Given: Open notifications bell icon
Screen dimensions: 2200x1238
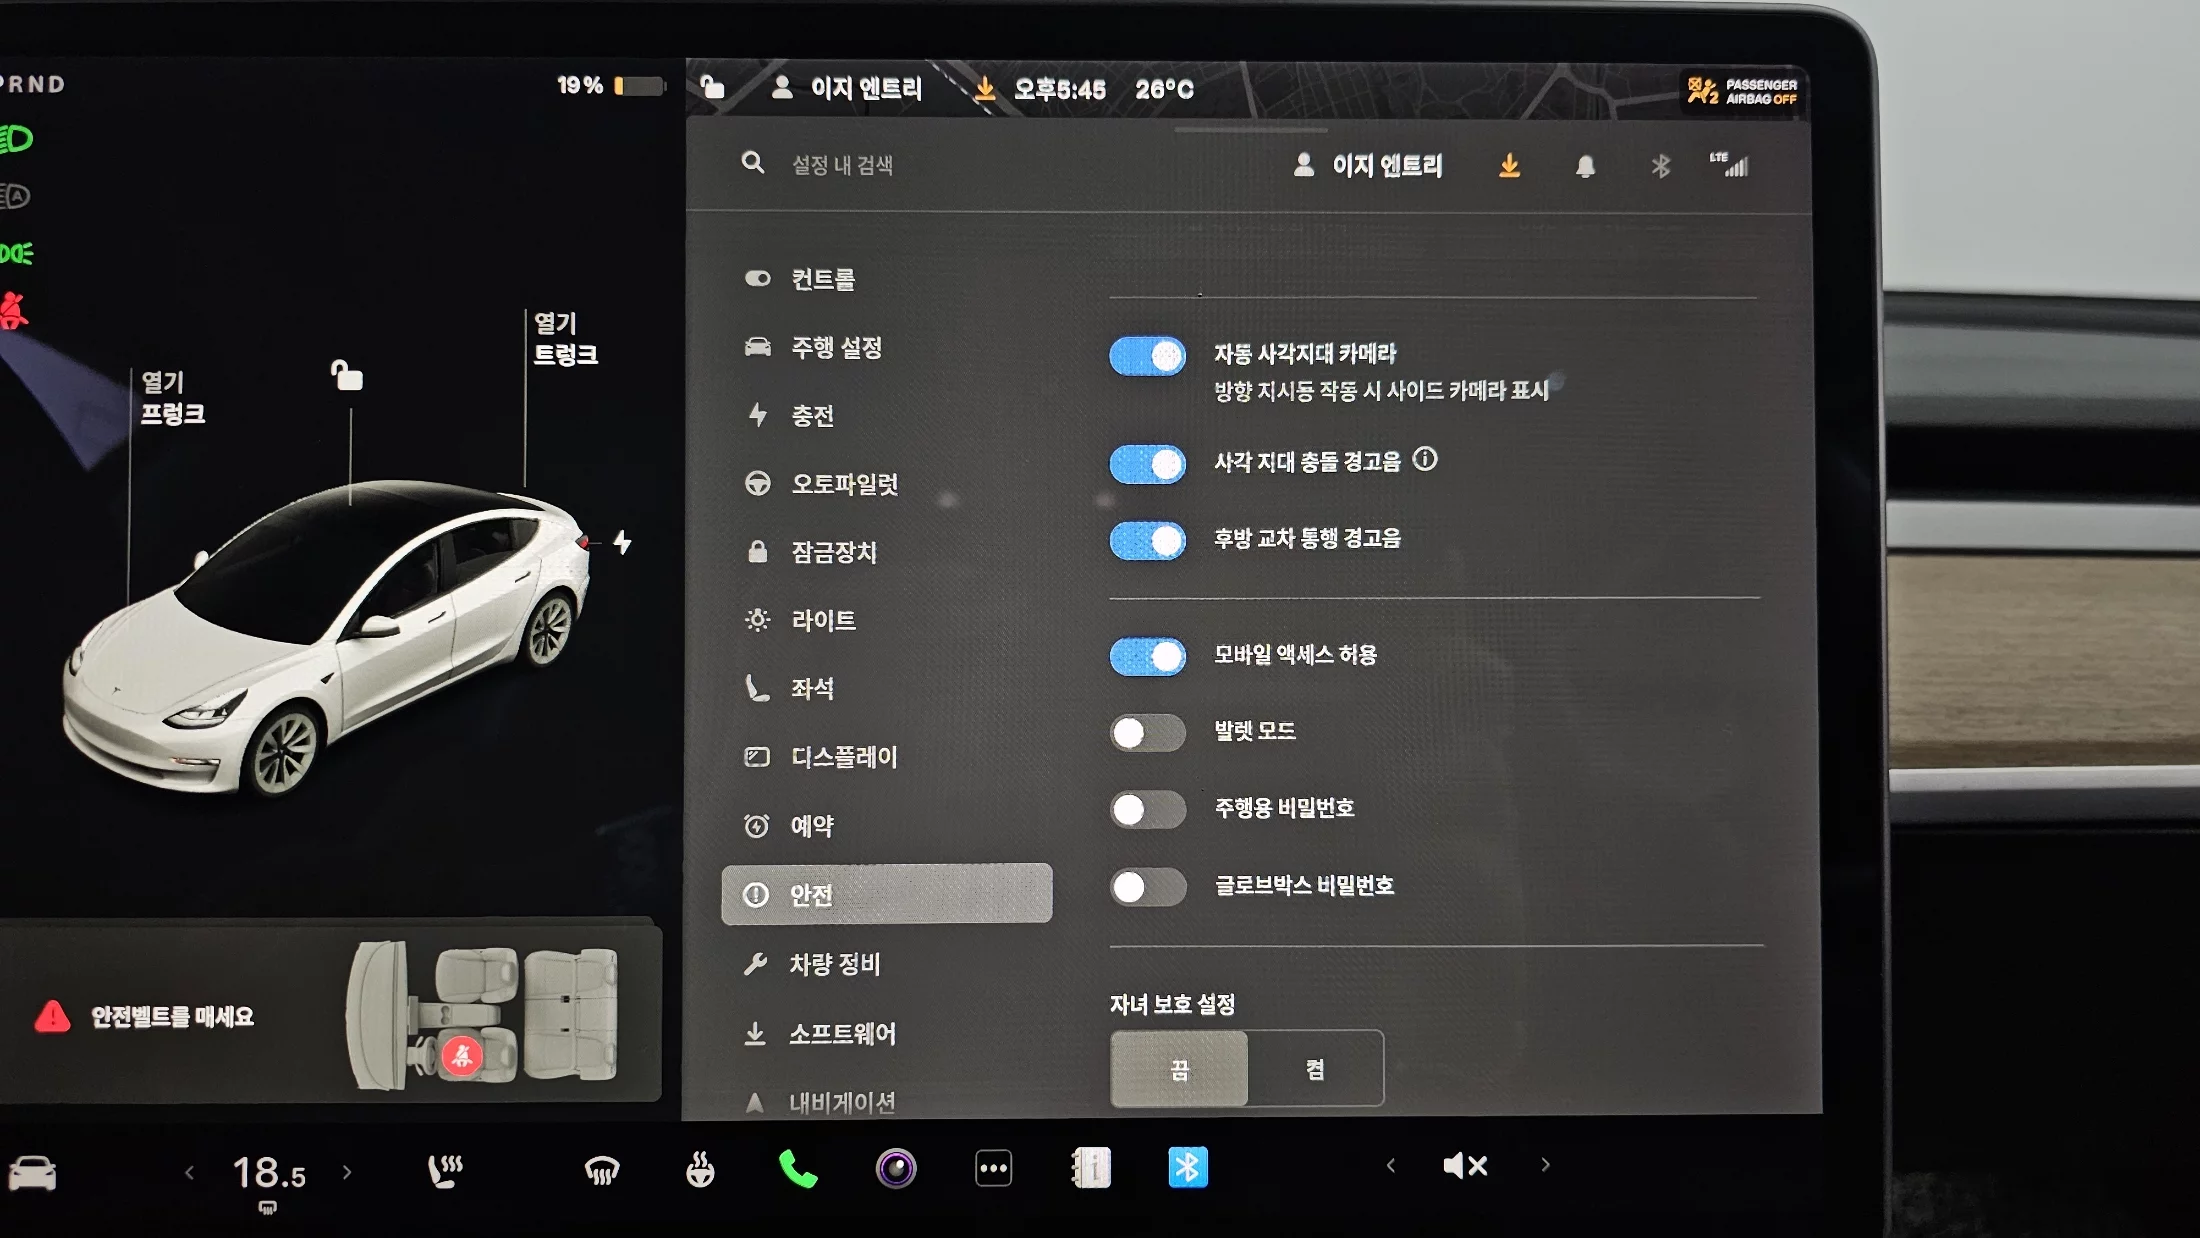Looking at the screenshot, I should pyautogui.click(x=1585, y=167).
